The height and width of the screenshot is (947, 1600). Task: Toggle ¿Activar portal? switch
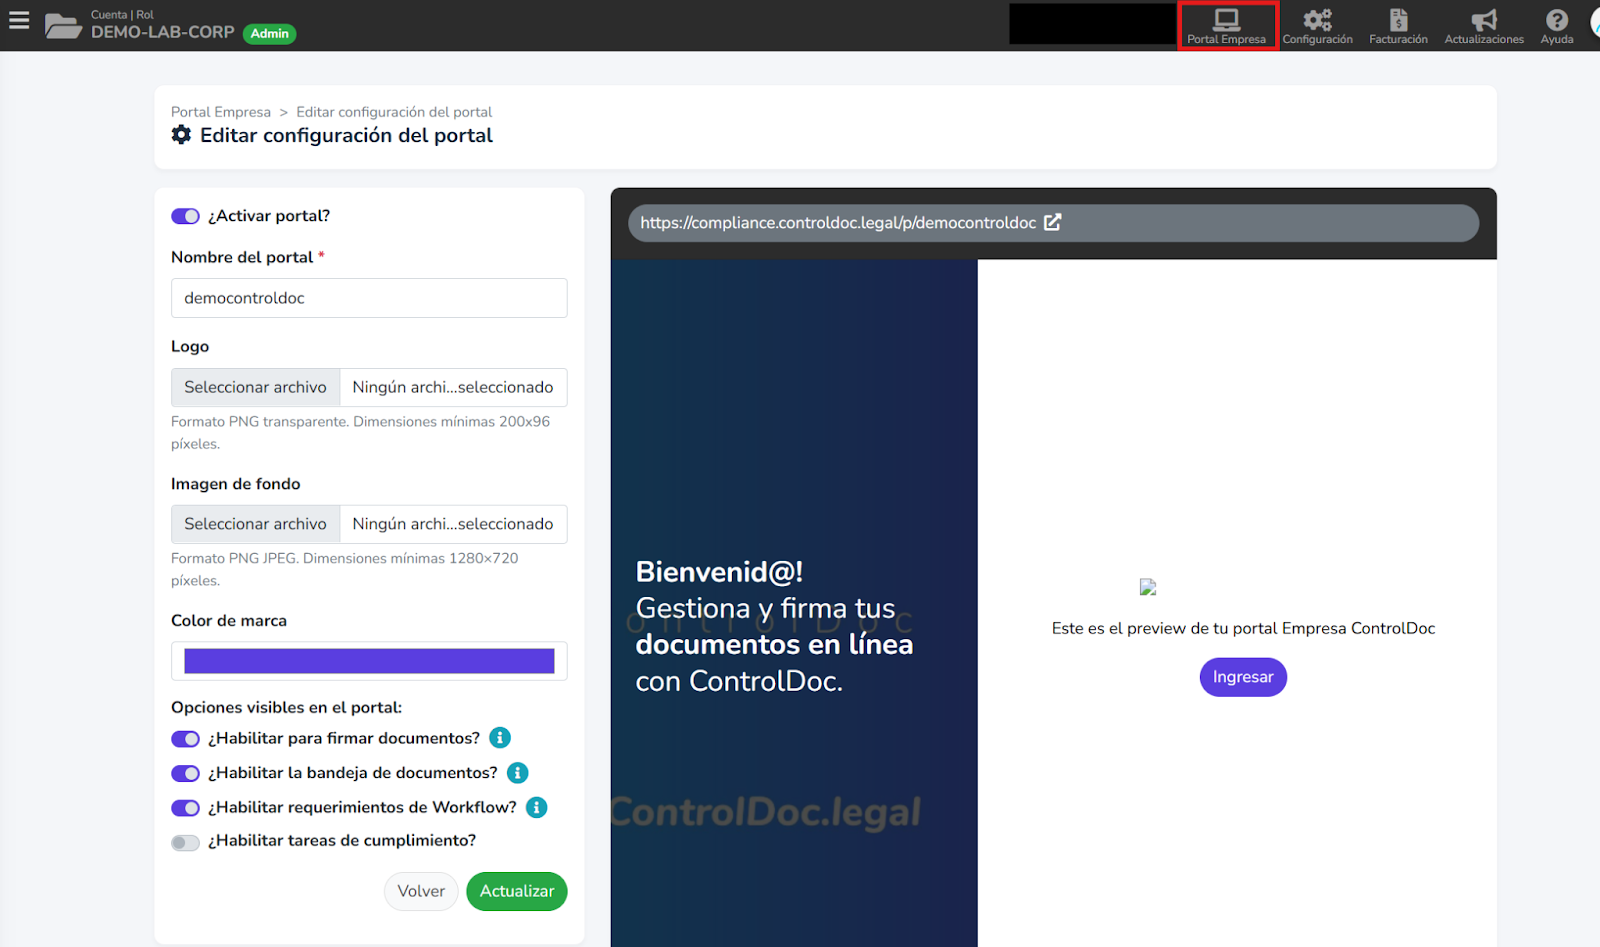[185, 216]
